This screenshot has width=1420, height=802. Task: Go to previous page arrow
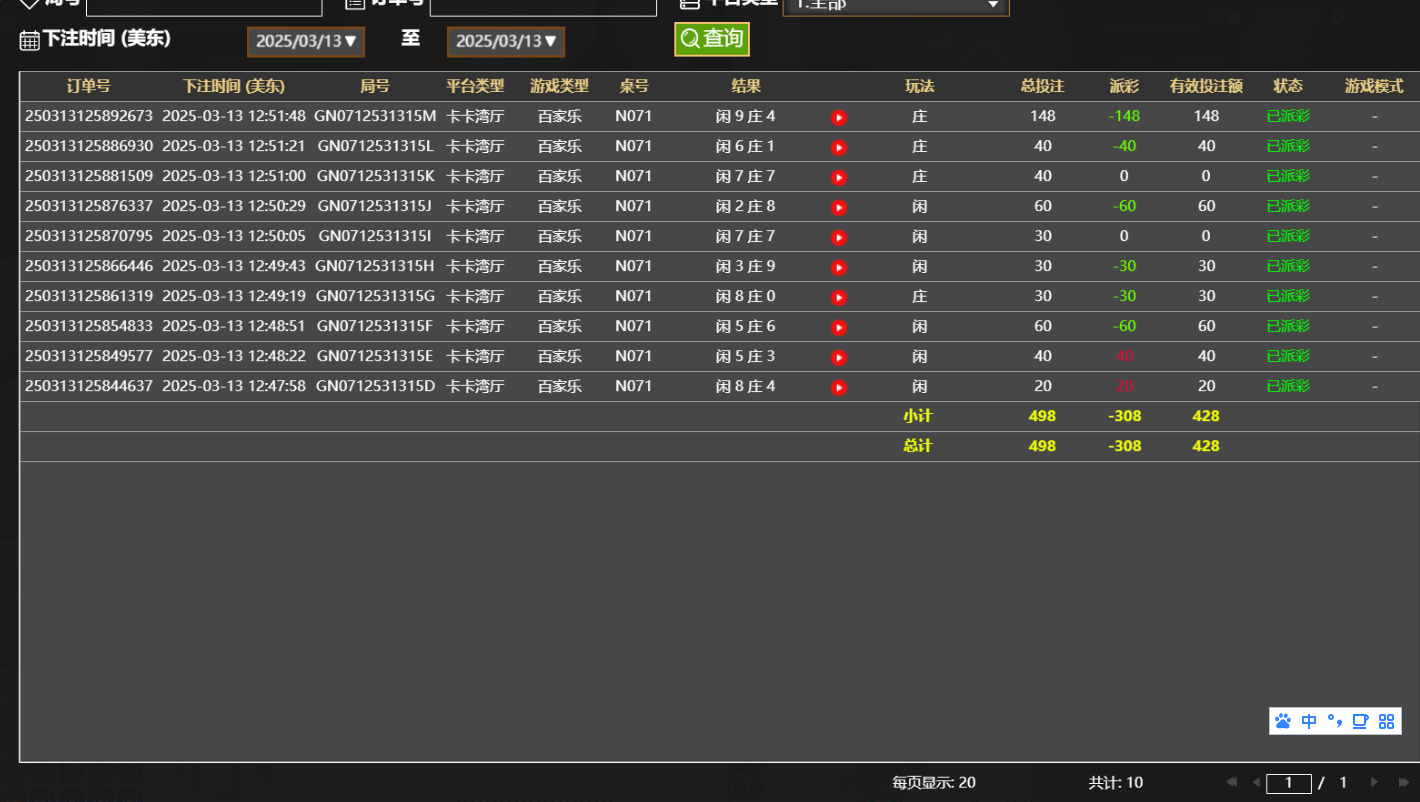(1256, 782)
